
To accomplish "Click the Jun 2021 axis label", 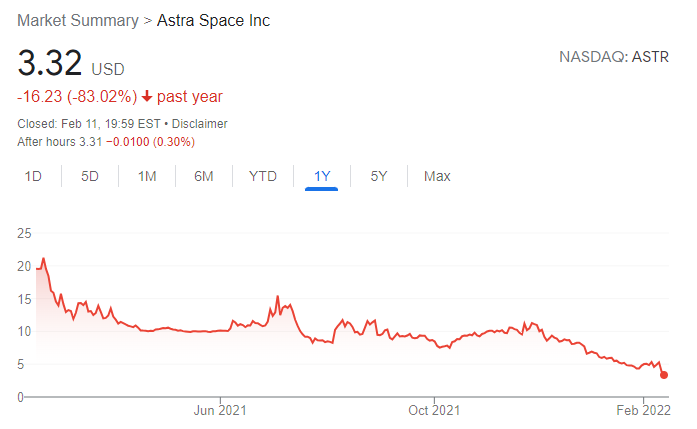I will pos(219,410).
